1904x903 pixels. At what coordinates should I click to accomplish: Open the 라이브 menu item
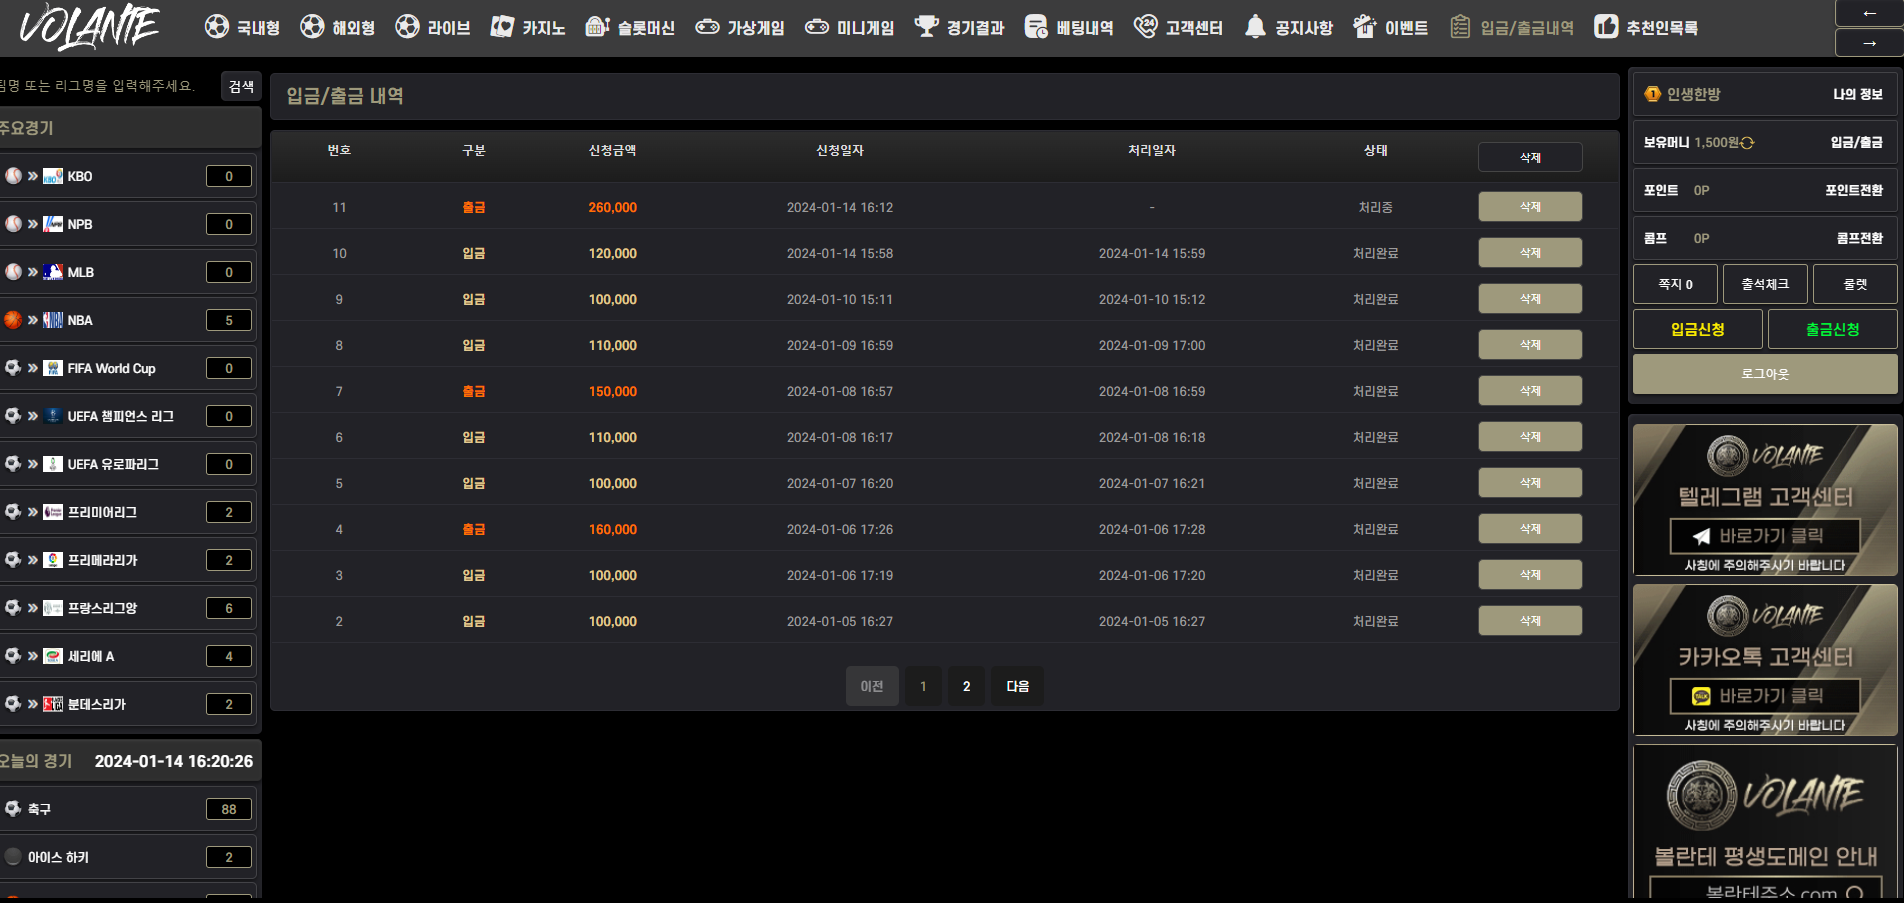(433, 27)
